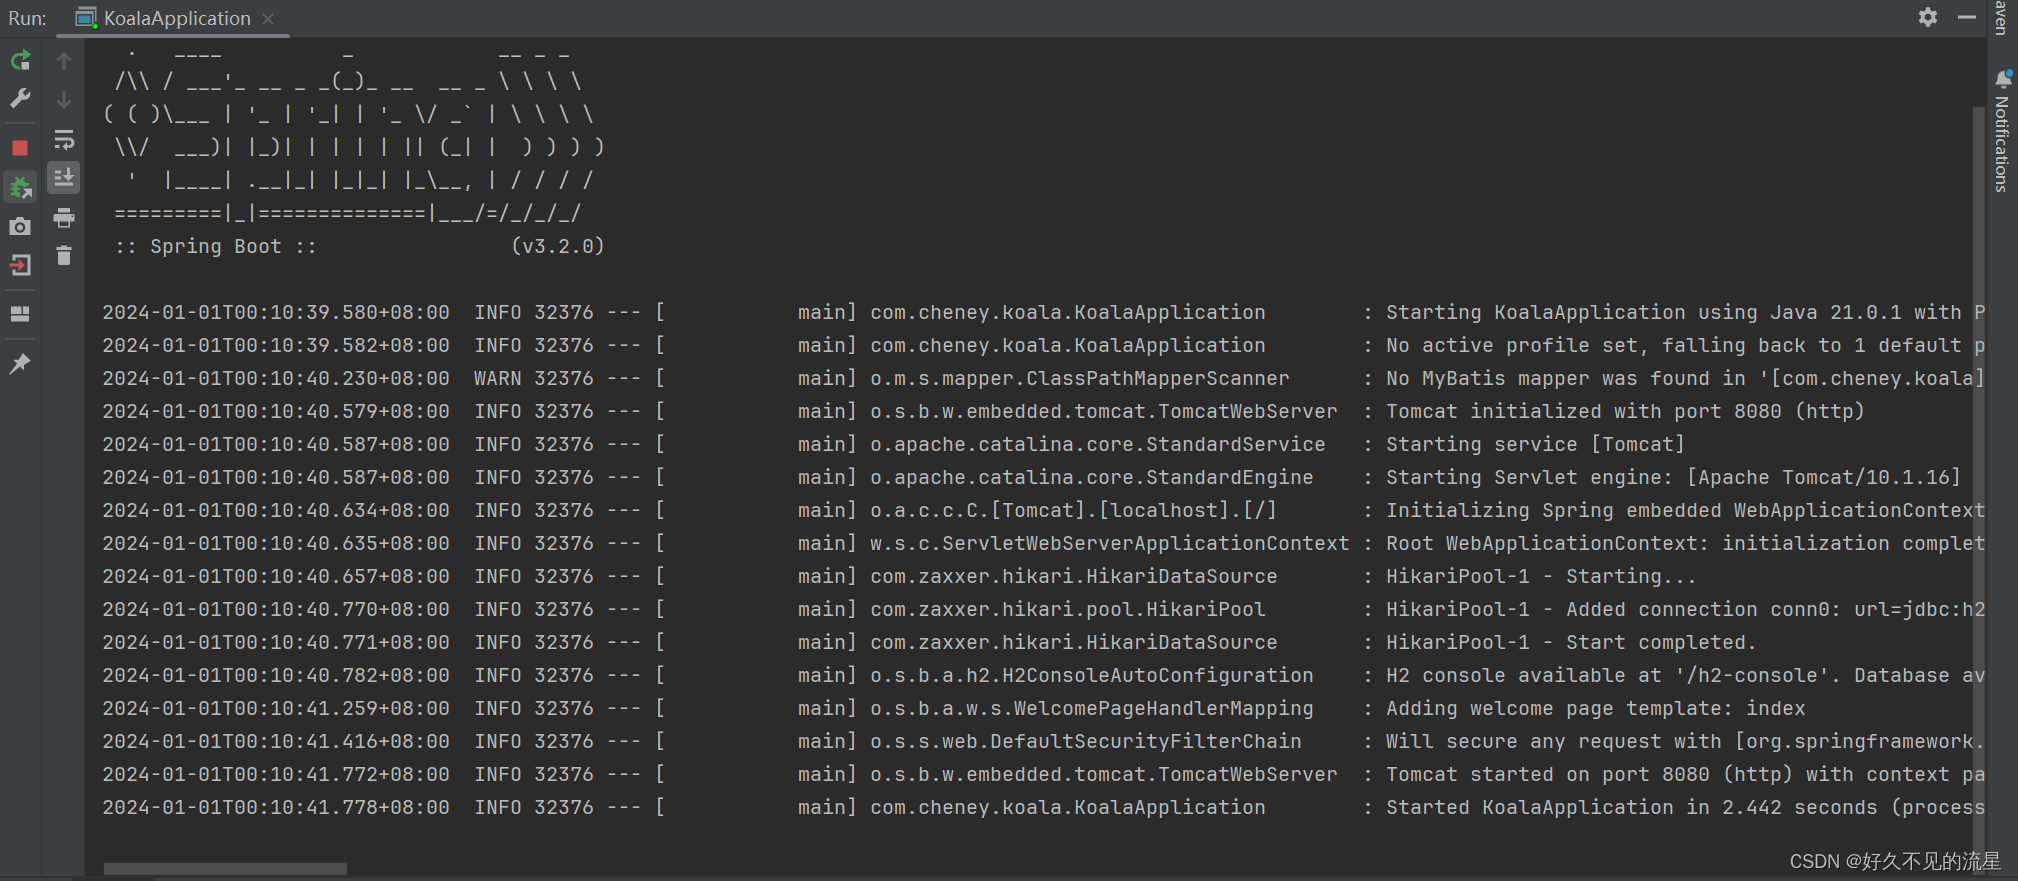Viewport: 2018px width, 881px height.
Task: Rerun KoalaApplication with the green rerun icon
Action: [x=20, y=61]
